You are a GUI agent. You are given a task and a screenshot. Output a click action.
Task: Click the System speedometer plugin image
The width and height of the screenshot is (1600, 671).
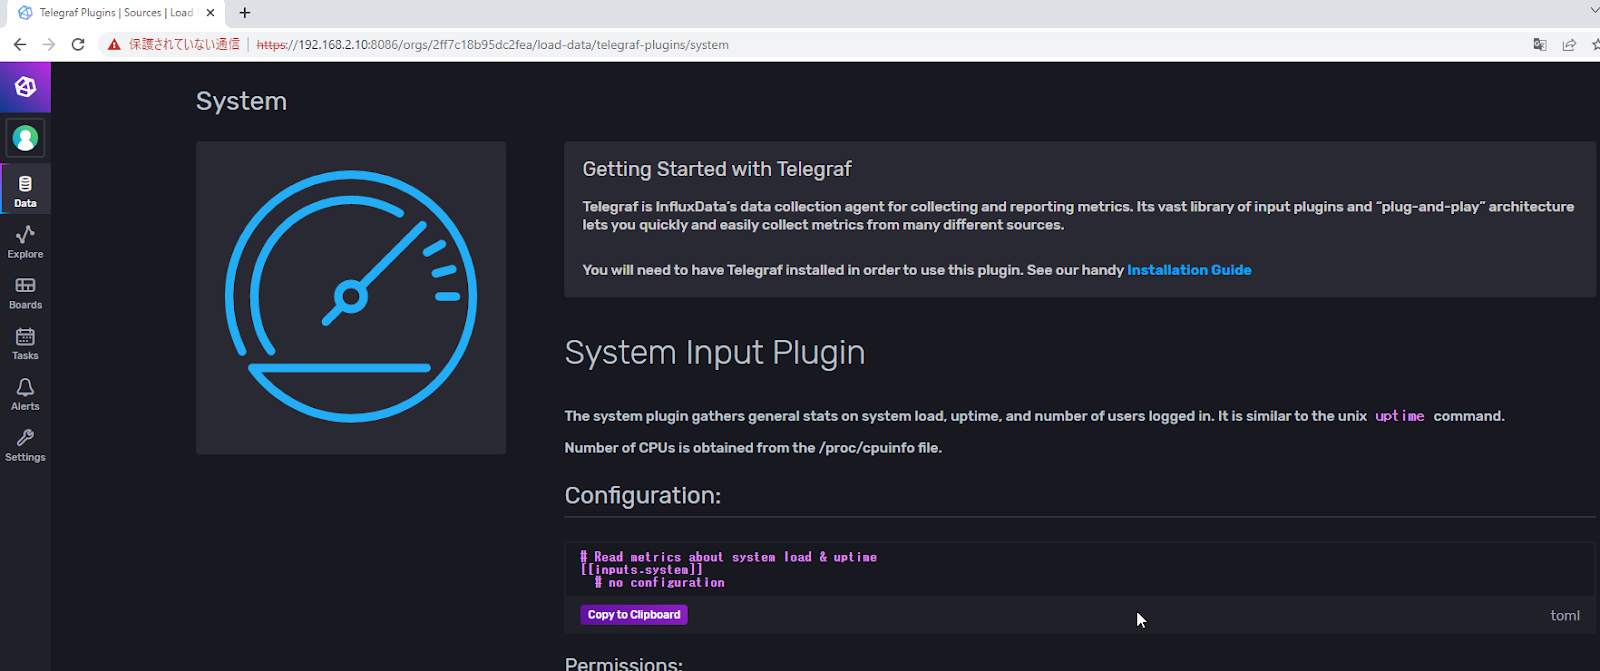click(351, 297)
